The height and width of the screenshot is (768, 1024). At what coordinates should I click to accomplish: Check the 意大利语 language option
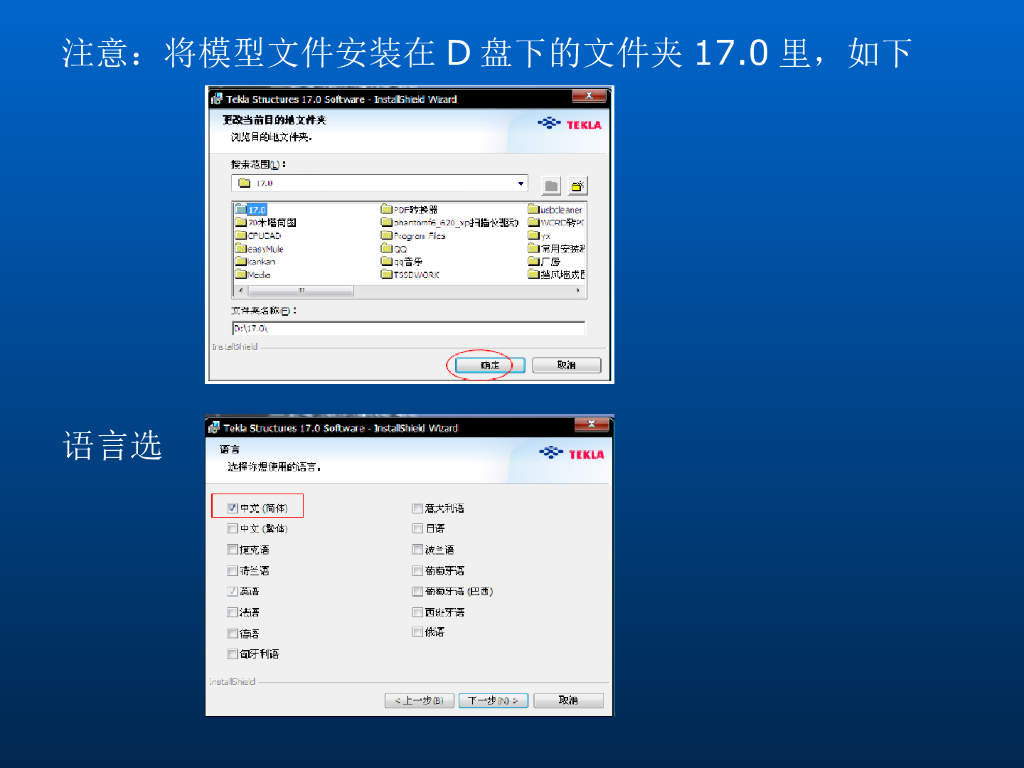tap(417, 508)
